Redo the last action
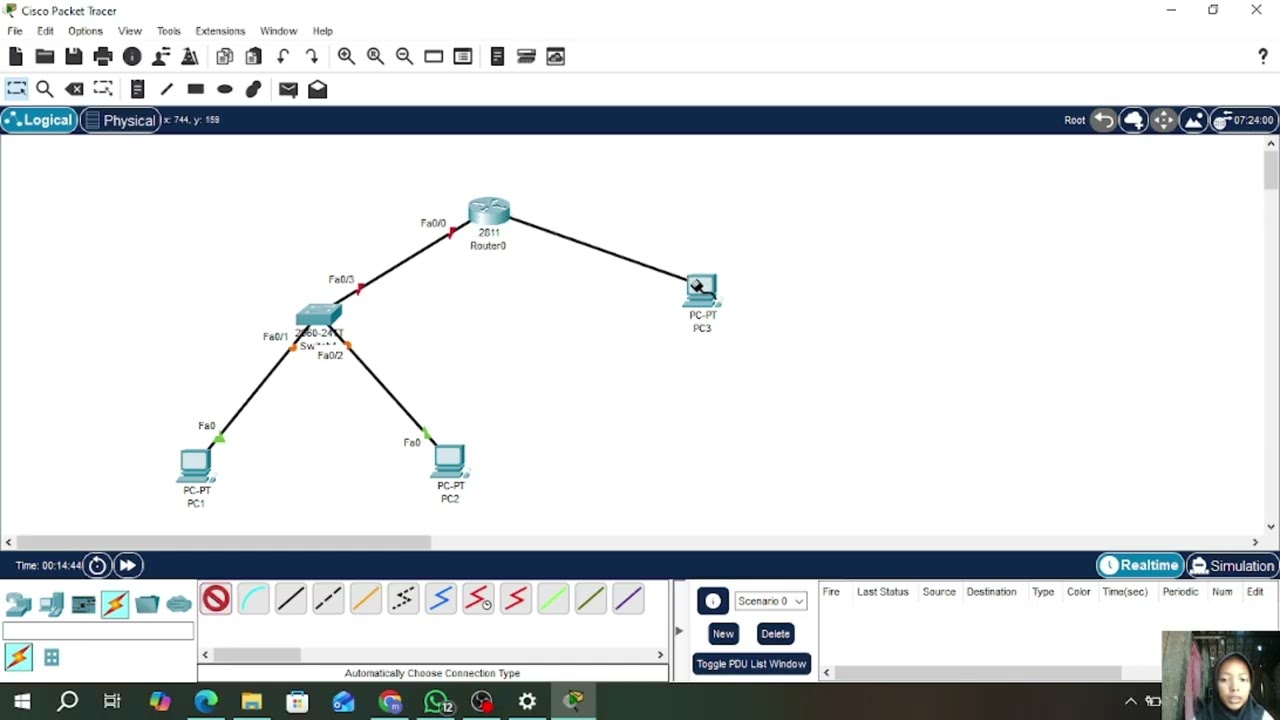Screen dimensions: 1280x720 (x=312, y=57)
